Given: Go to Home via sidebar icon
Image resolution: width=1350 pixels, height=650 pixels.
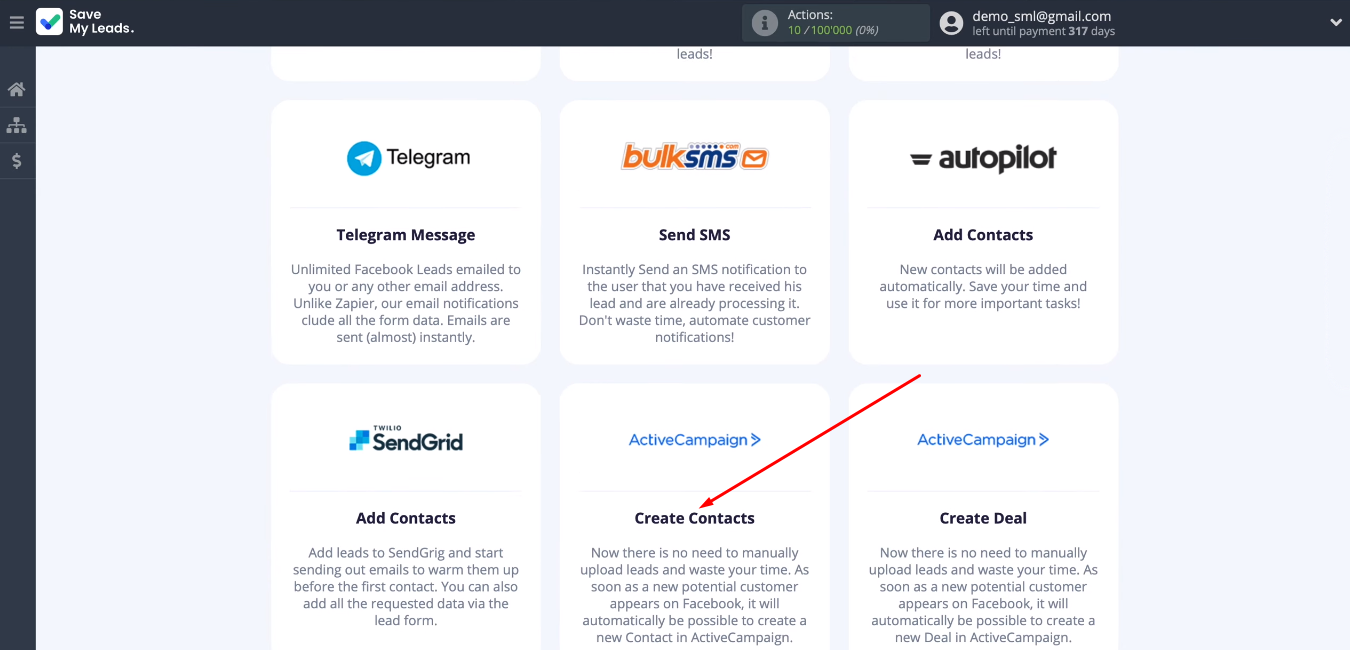Looking at the screenshot, I should click(17, 90).
